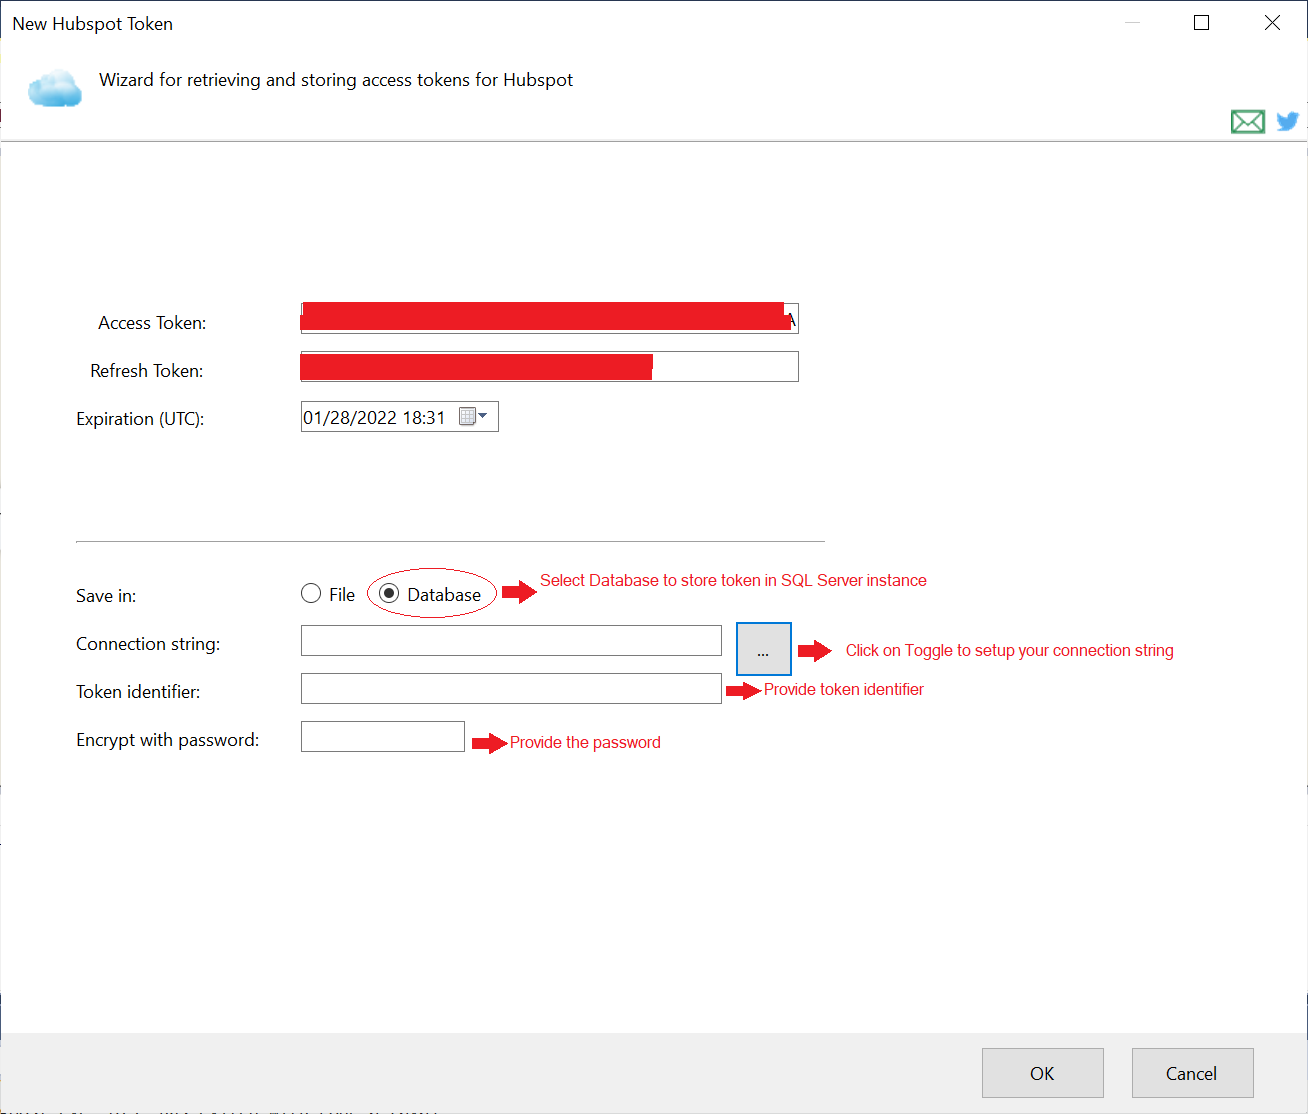Click the 'Access Token:' label
This screenshot has height=1114, width=1308.
point(152,323)
